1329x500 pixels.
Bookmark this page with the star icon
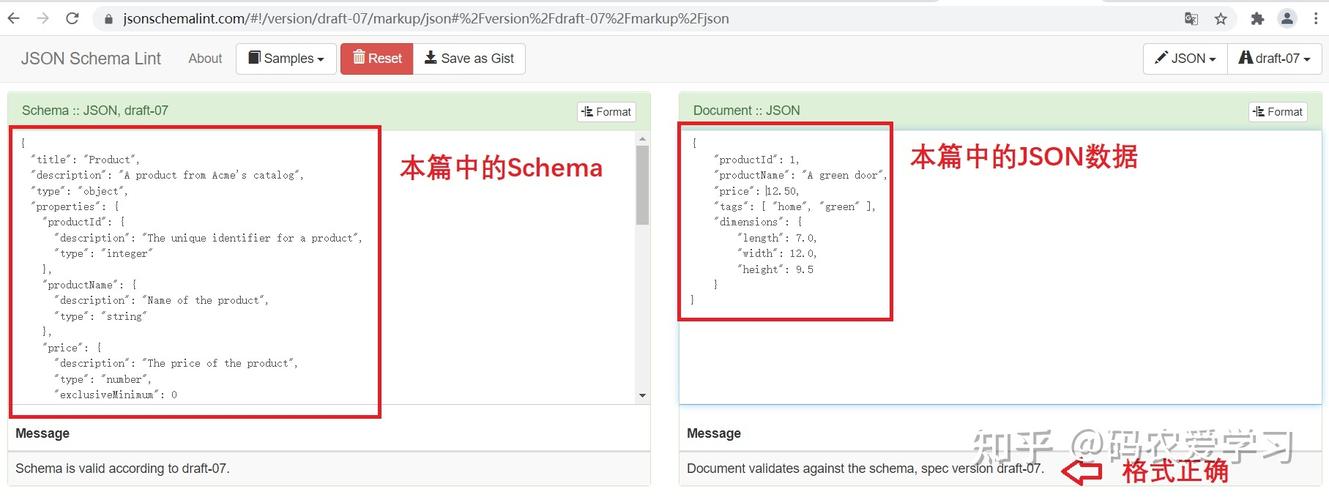(1221, 18)
